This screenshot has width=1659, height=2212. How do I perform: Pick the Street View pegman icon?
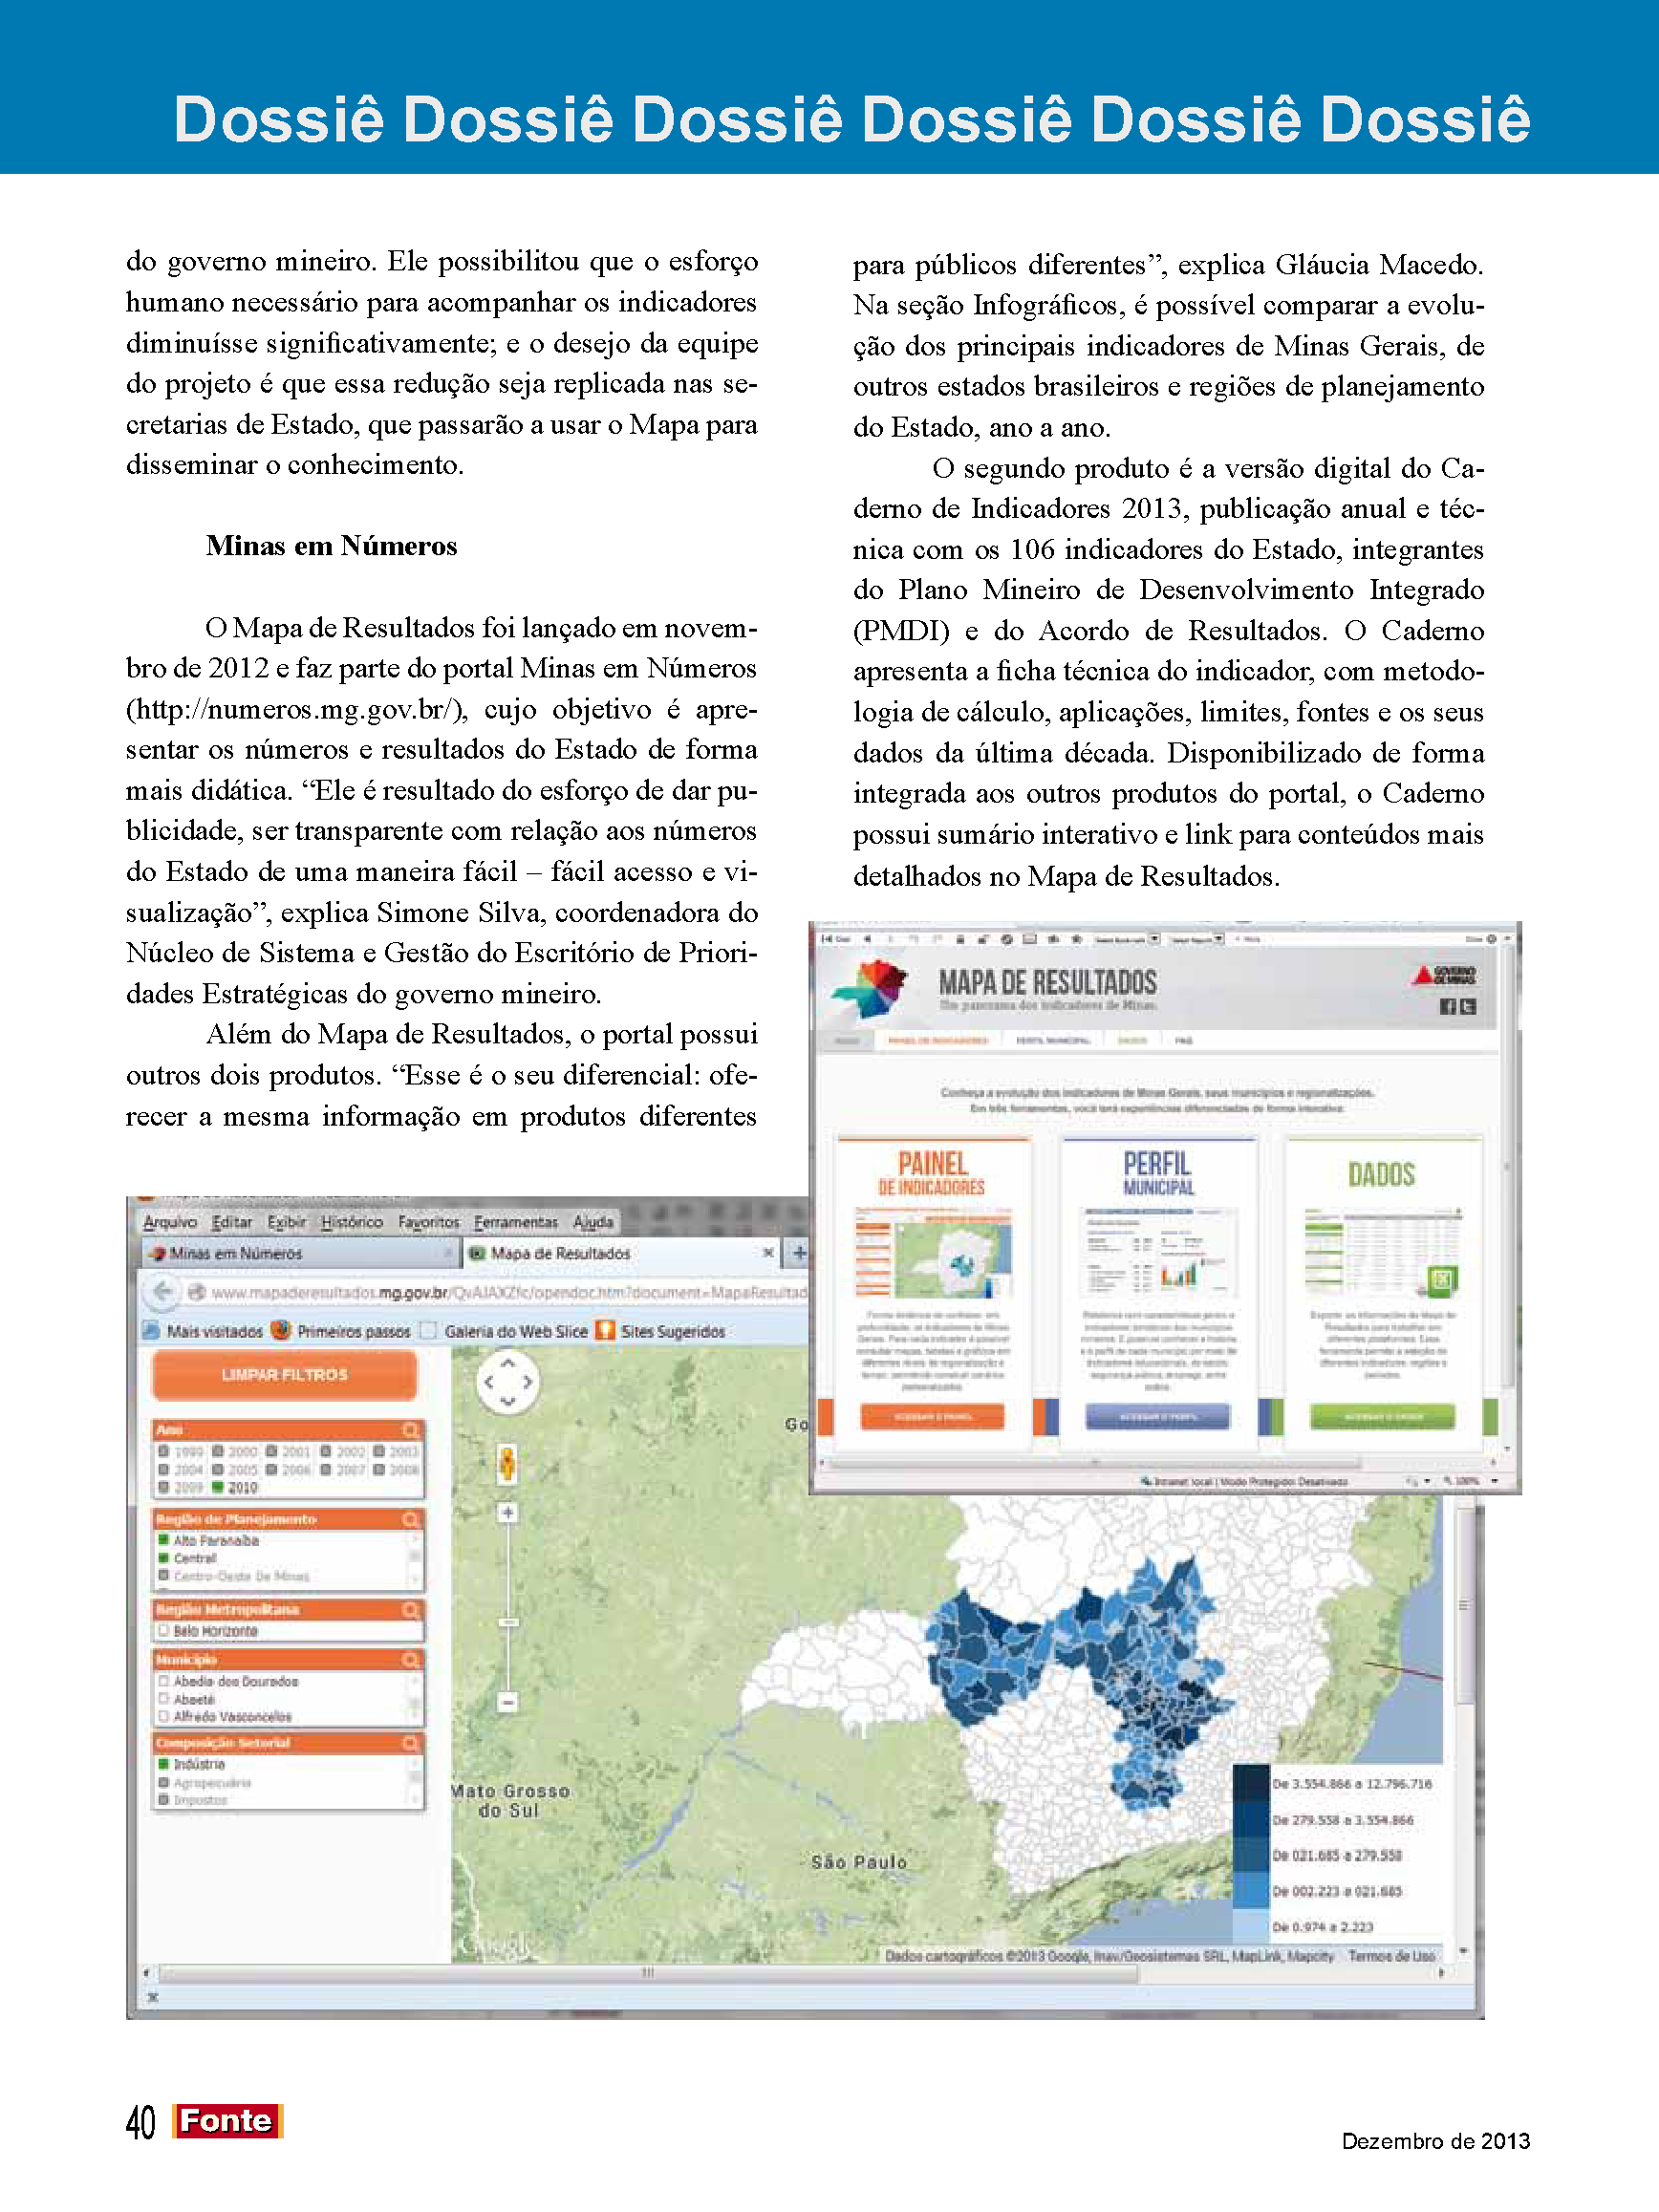coord(508,1464)
